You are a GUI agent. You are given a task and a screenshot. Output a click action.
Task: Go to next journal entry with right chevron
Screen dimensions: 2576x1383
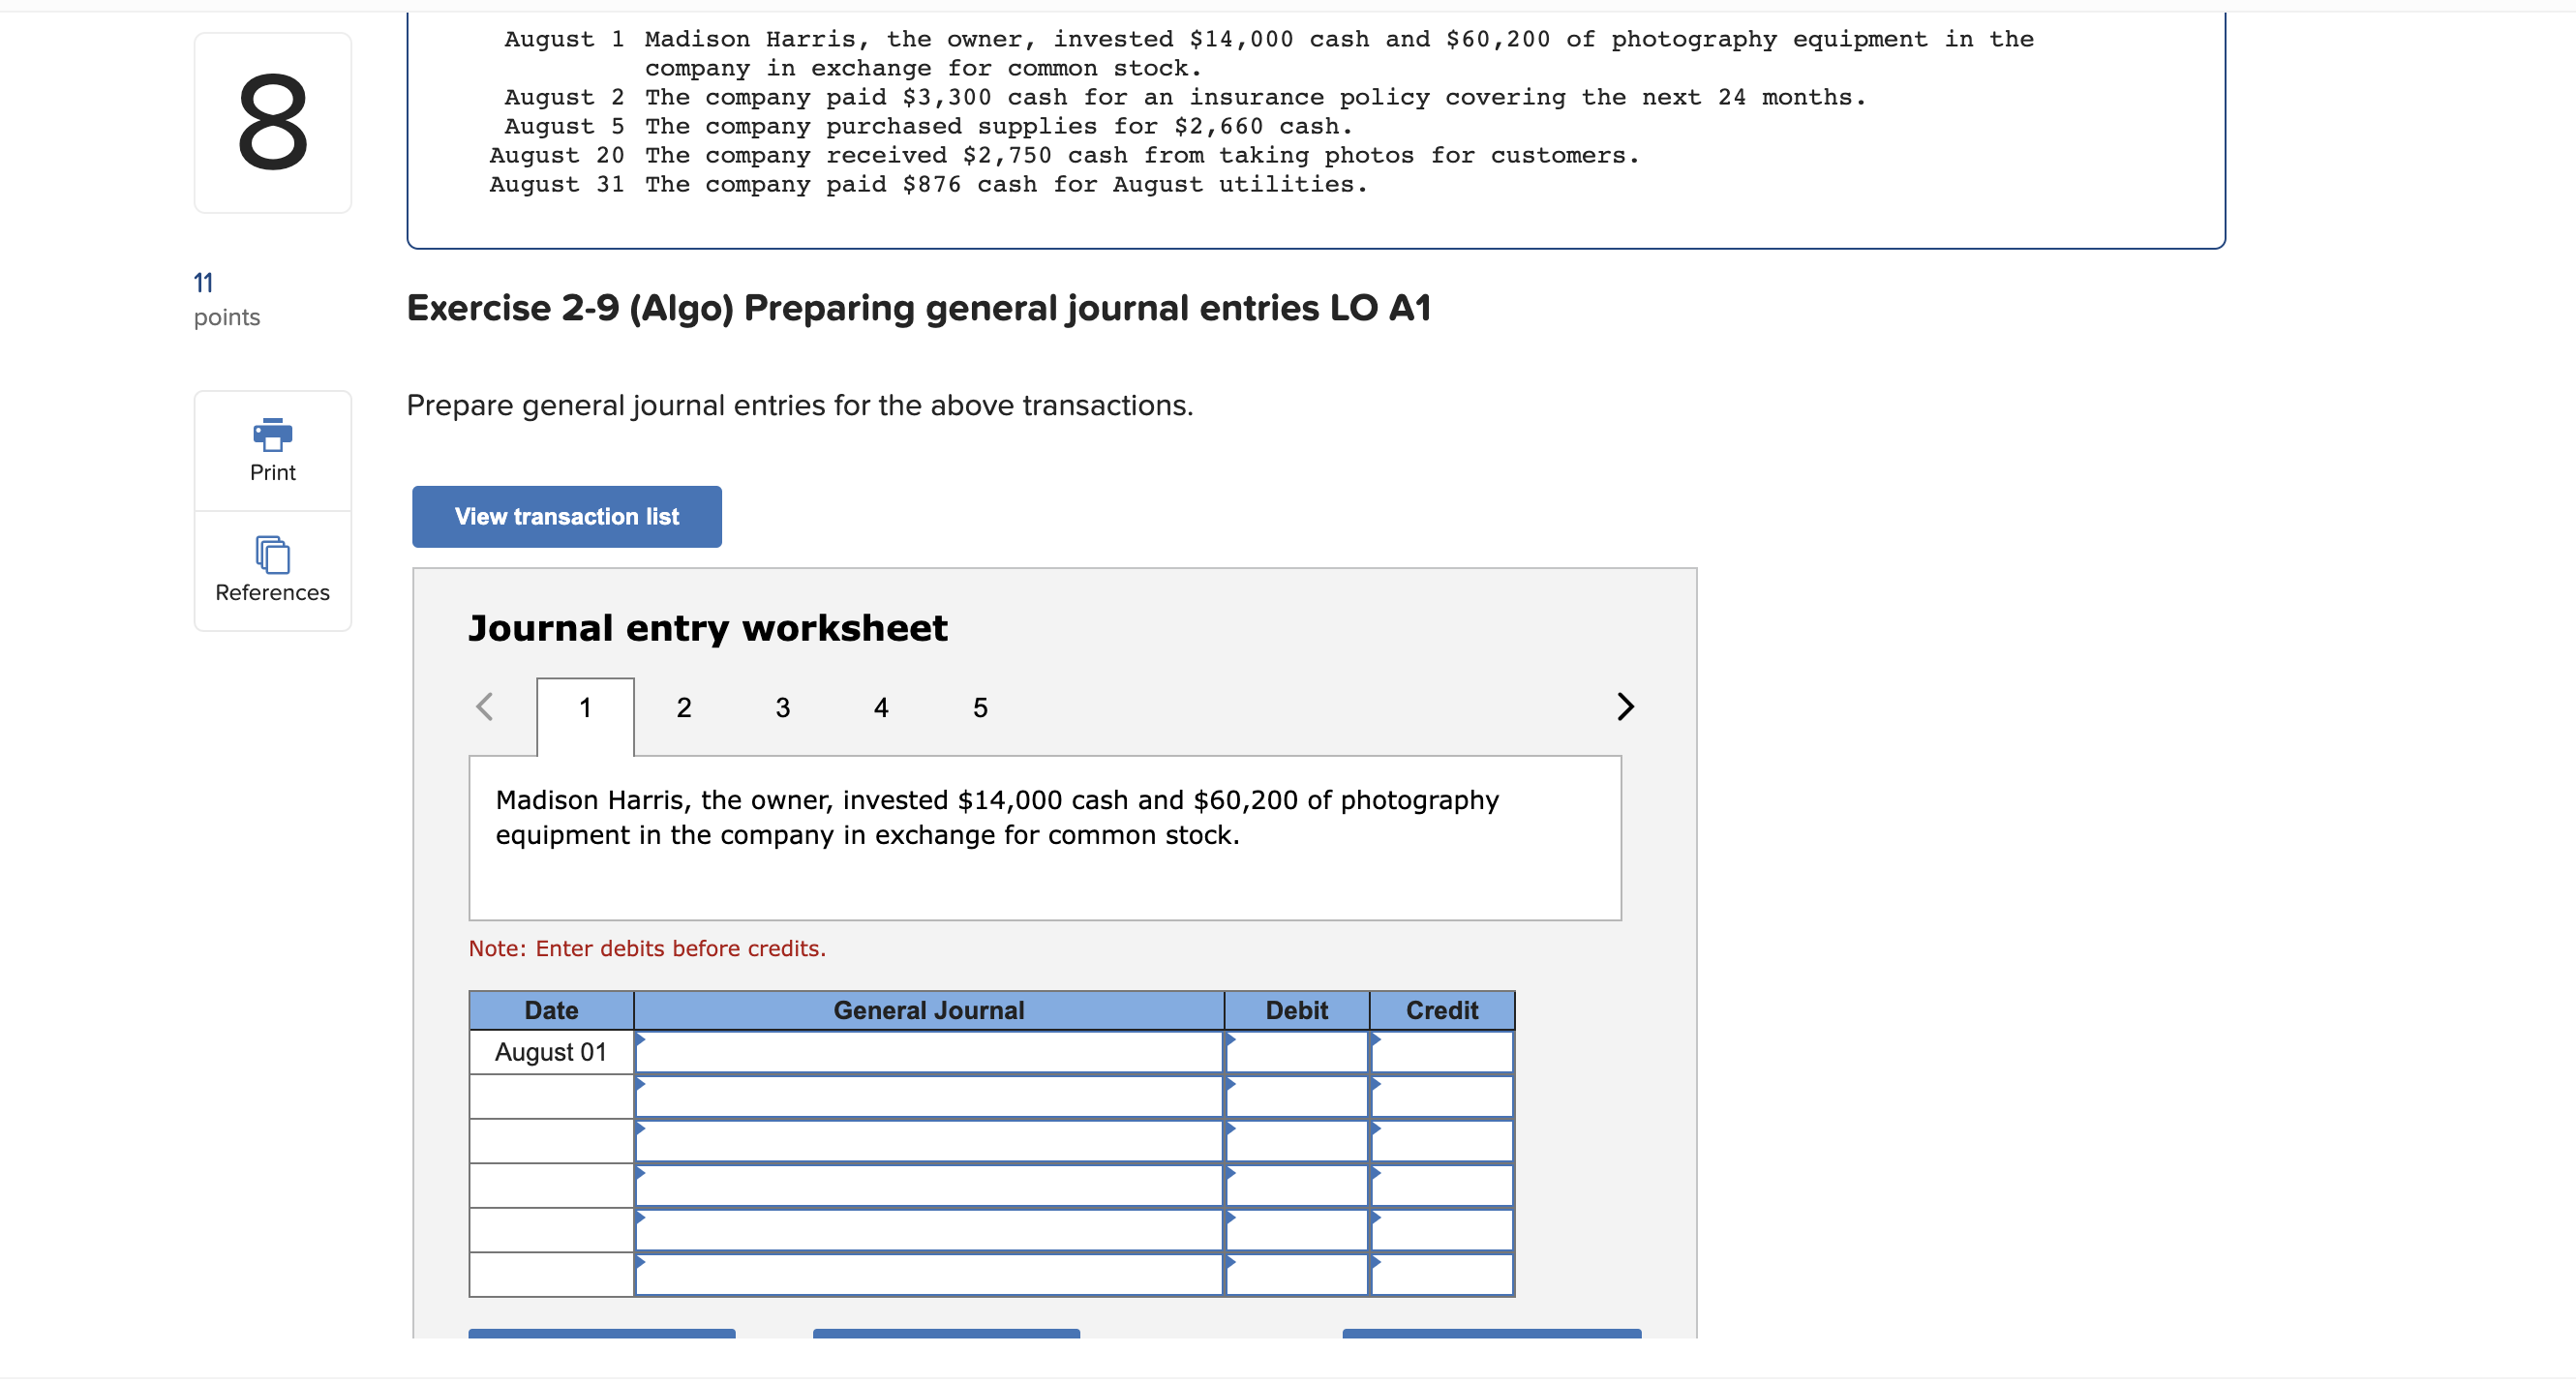(x=1624, y=707)
